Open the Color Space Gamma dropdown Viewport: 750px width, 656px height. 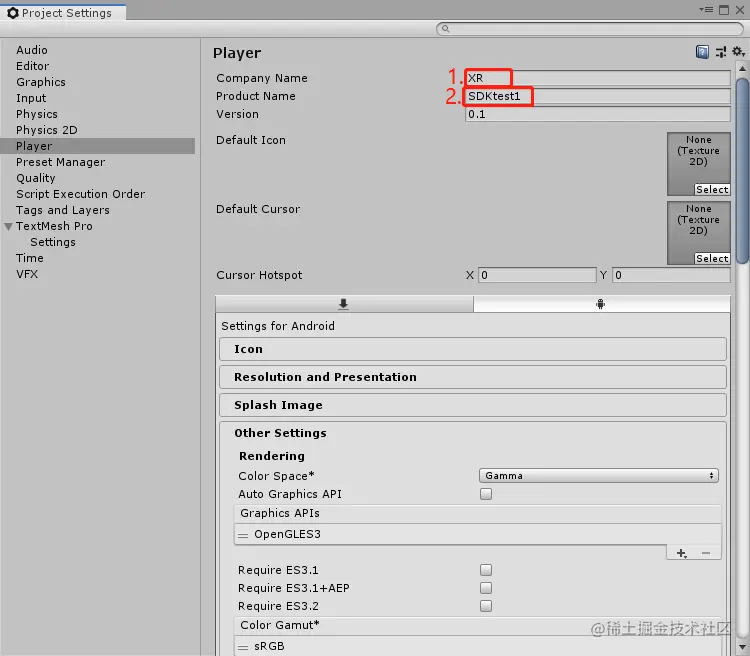(x=599, y=476)
